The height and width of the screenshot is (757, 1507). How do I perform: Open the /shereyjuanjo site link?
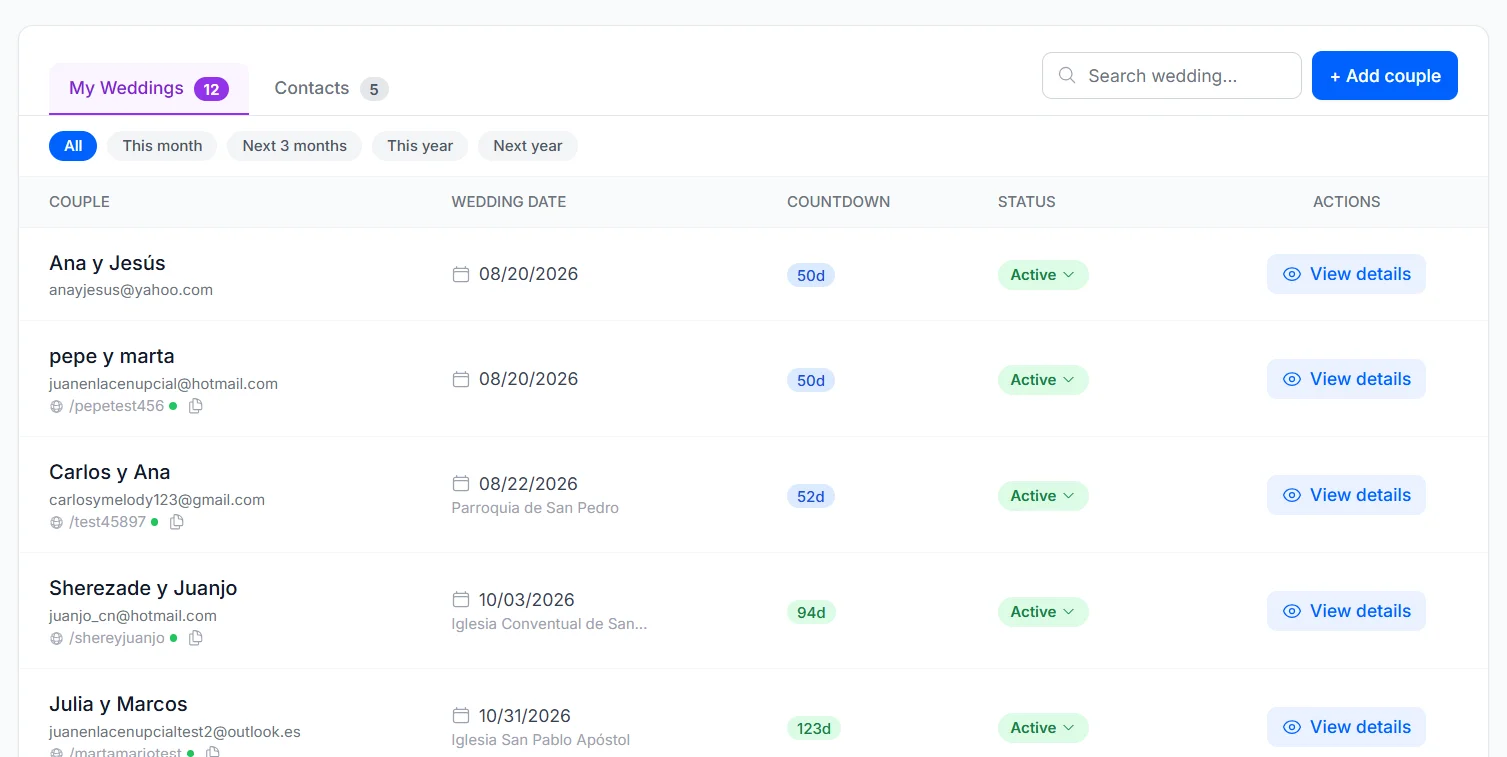click(x=117, y=638)
